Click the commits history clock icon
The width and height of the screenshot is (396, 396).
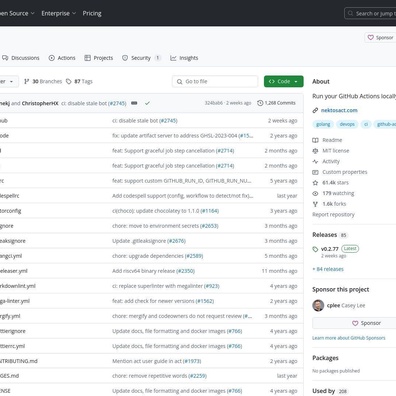260,103
